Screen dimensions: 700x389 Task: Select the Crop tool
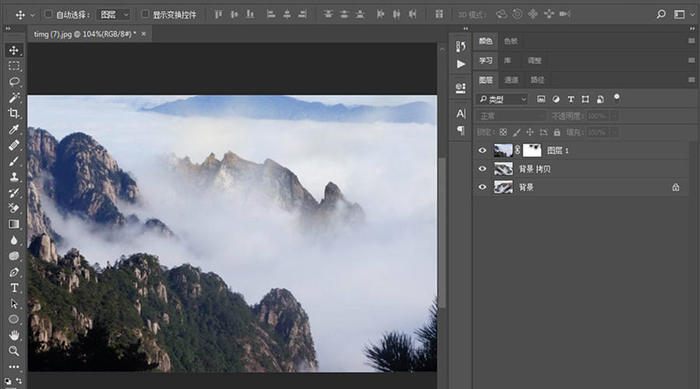pyautogui.click(x=14, y=113)
